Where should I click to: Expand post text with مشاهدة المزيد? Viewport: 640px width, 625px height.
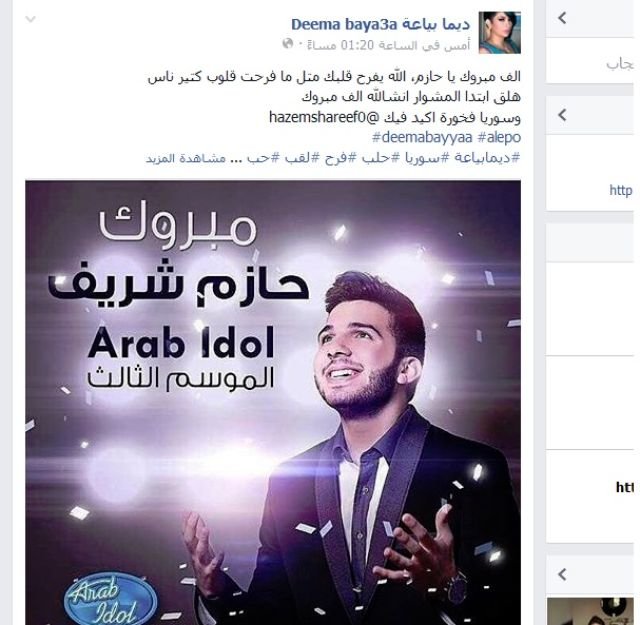tap(186, 158)
